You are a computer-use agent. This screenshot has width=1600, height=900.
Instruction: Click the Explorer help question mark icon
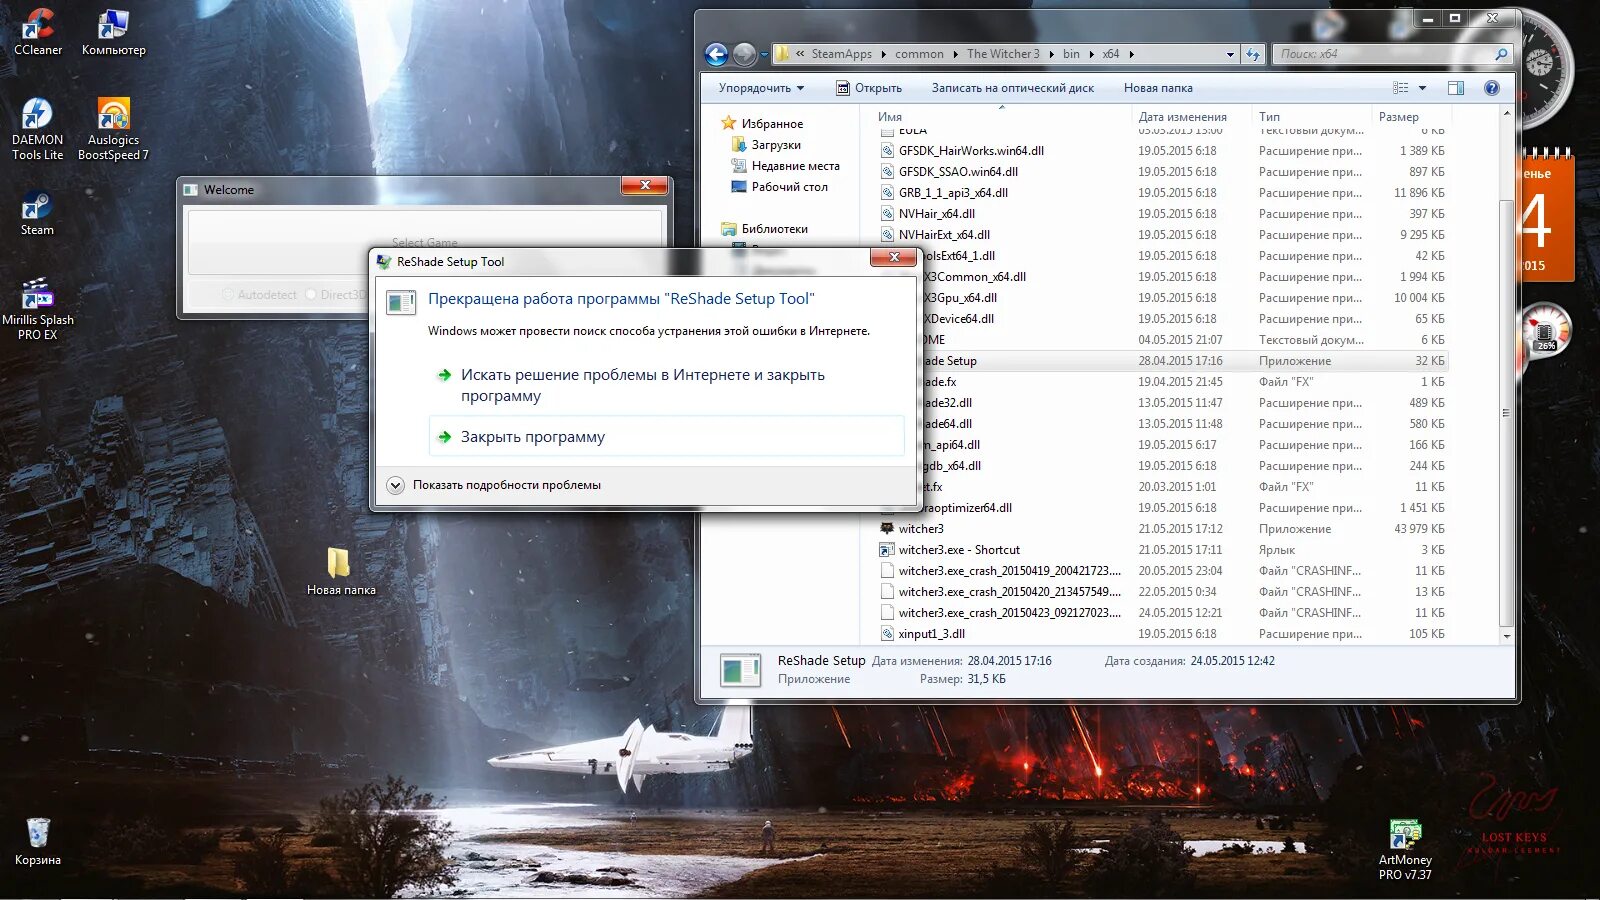[x=1492, y=88]
